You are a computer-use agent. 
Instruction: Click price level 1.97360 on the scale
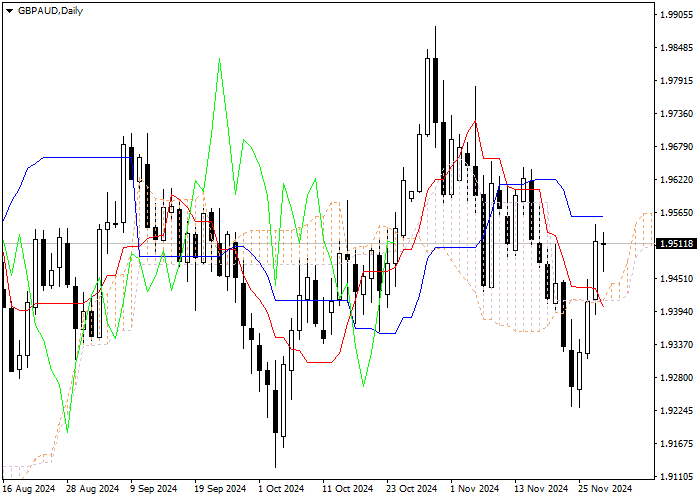coord(676,114)
